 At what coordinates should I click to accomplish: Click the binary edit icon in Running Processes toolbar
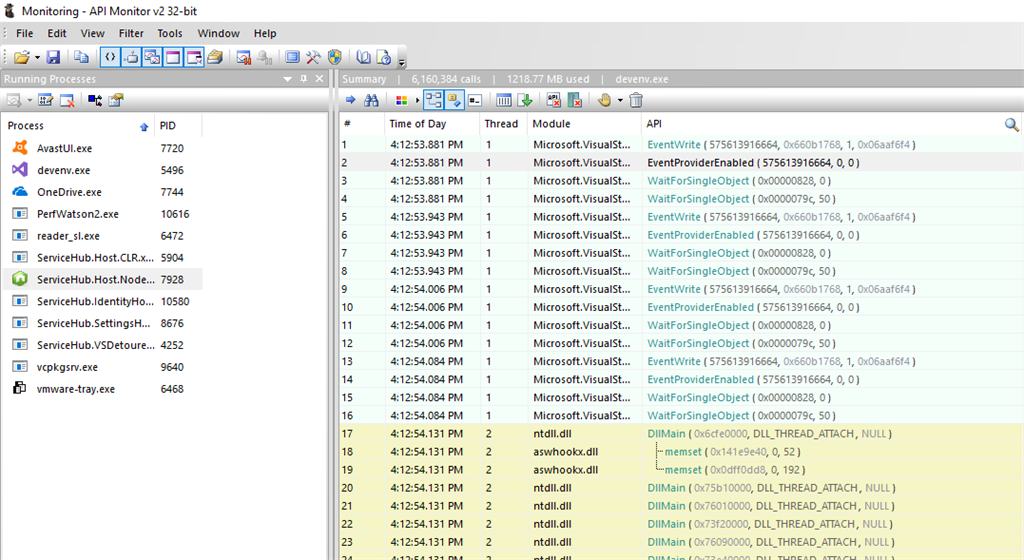pos(45,101)
